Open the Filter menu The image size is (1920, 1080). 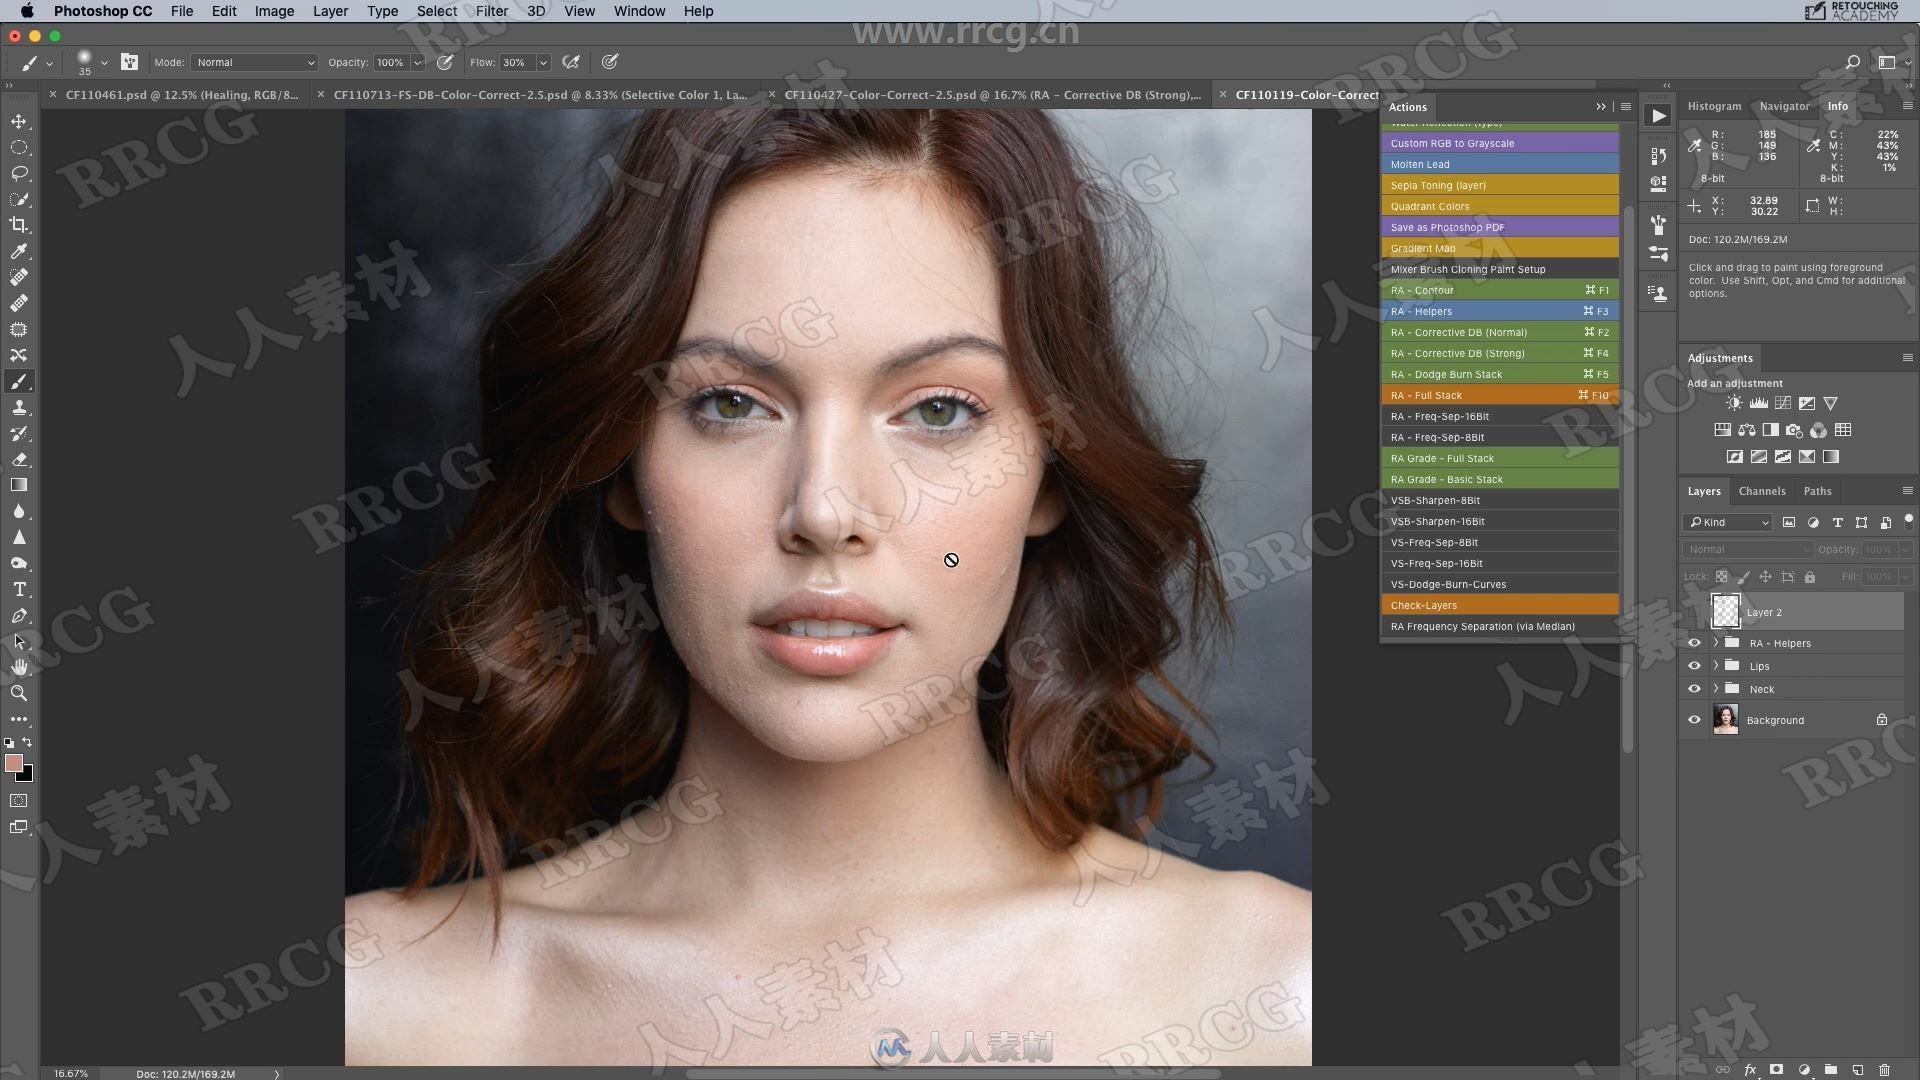pyautogui.click(x=492, y=11)
